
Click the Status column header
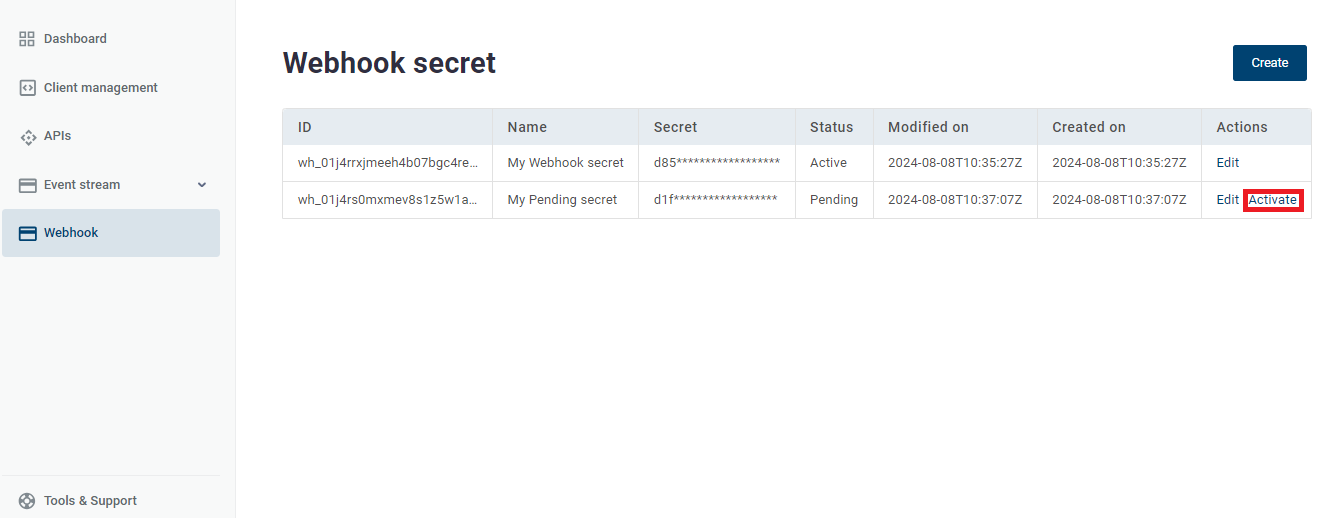[831, 127]
